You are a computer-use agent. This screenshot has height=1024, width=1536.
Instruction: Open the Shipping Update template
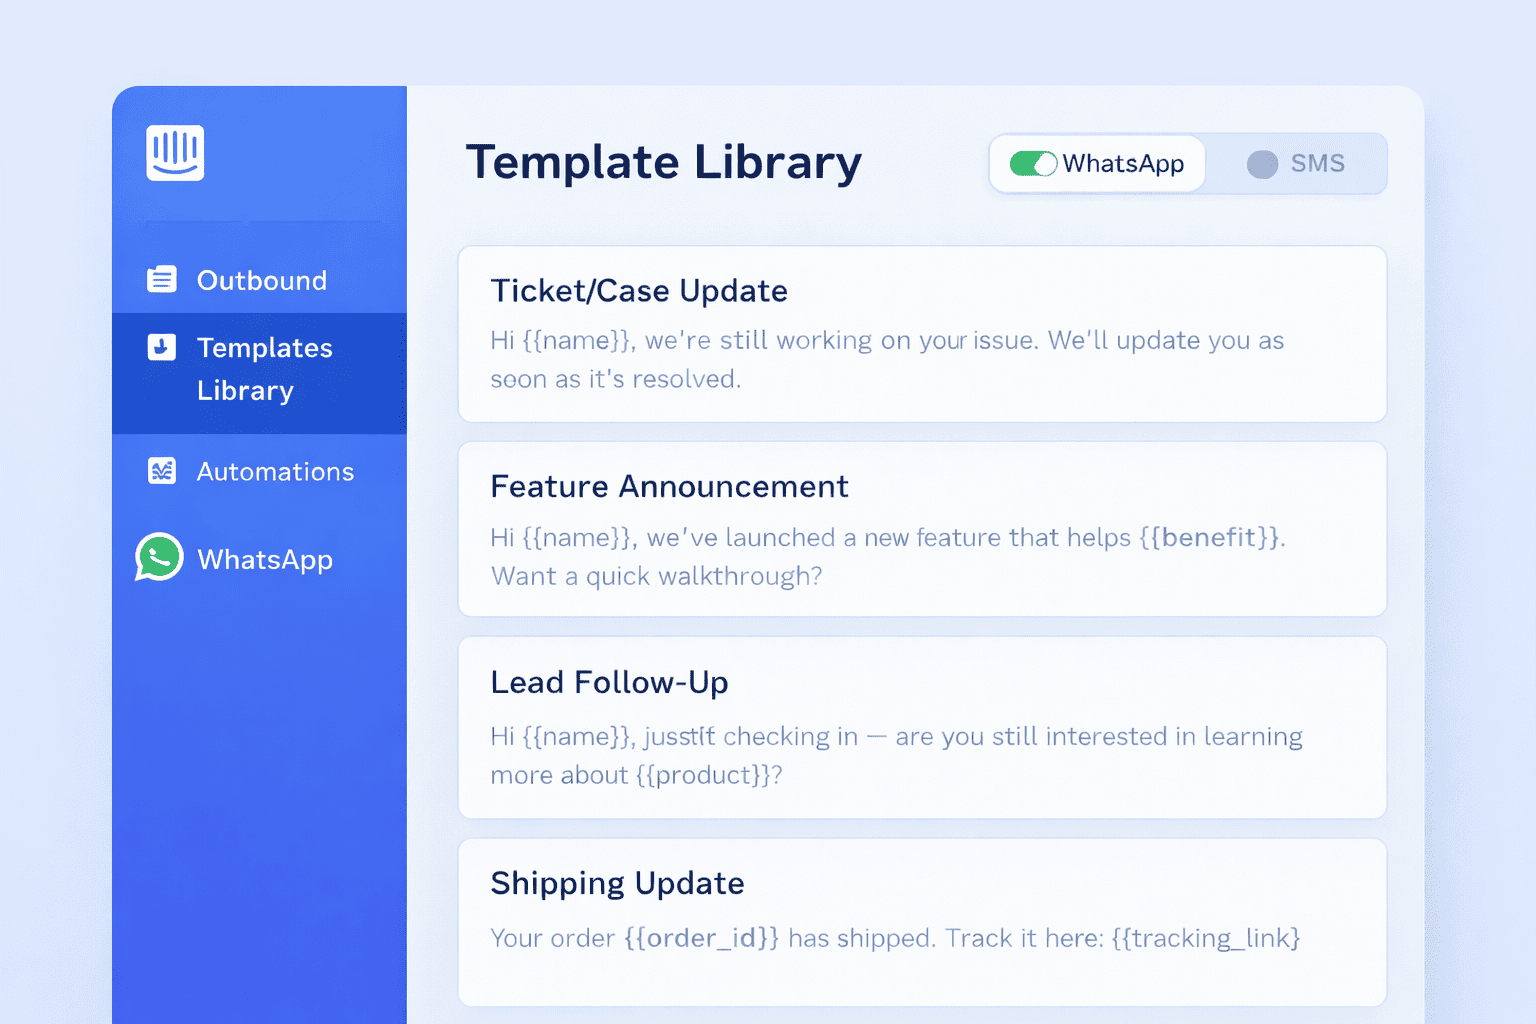921,921
